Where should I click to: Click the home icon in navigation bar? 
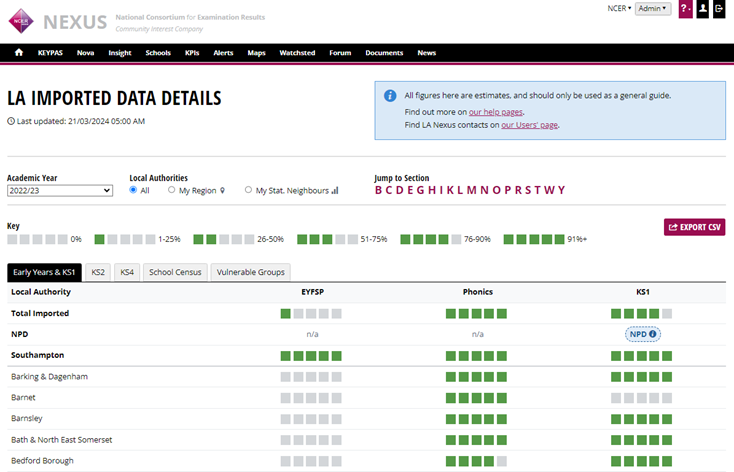[19, 52]
